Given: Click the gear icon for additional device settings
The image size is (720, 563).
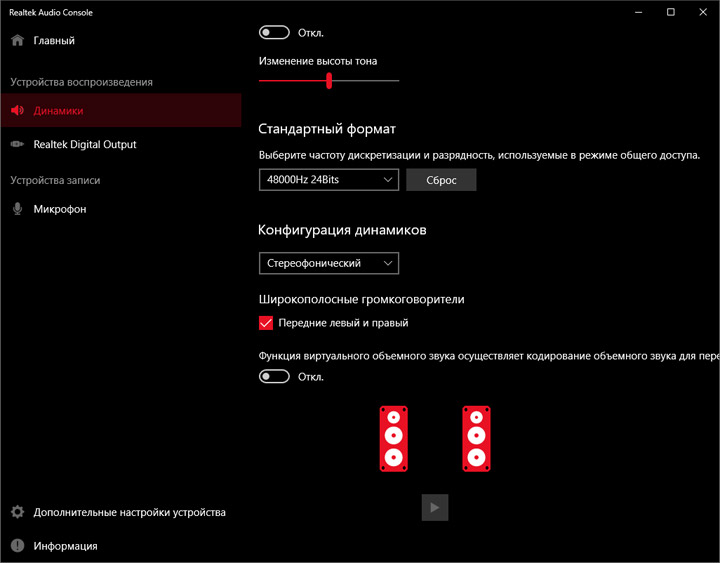Looking at the screenshot, I should (x=17, y=512).
